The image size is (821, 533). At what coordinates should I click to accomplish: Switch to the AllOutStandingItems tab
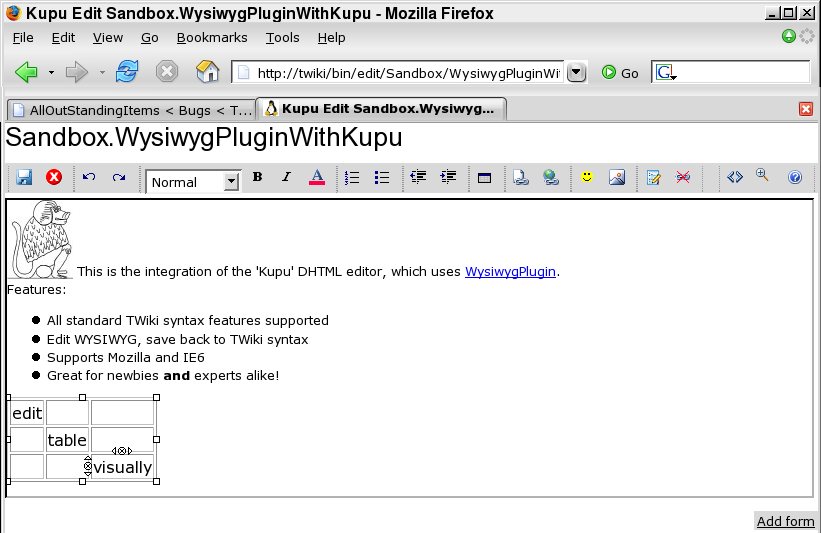(130, 109)
